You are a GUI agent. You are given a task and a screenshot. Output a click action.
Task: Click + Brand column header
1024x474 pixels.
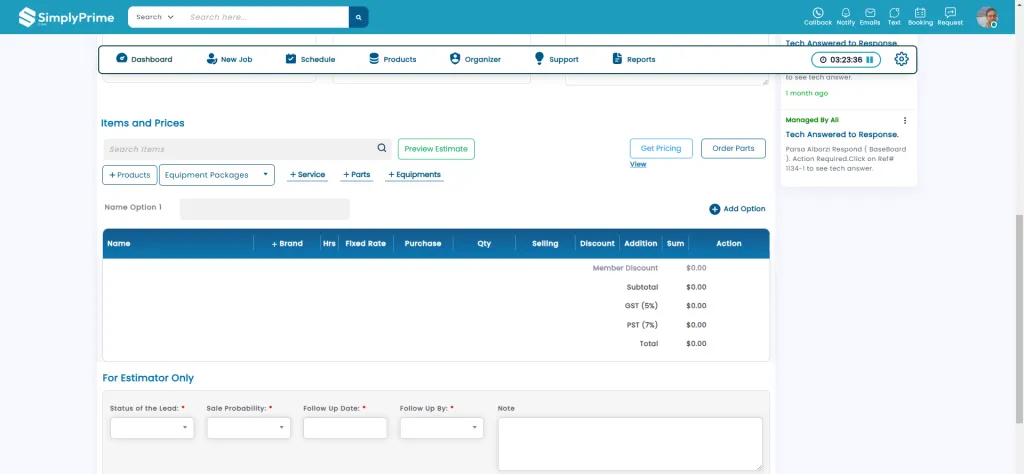point(287,244)
